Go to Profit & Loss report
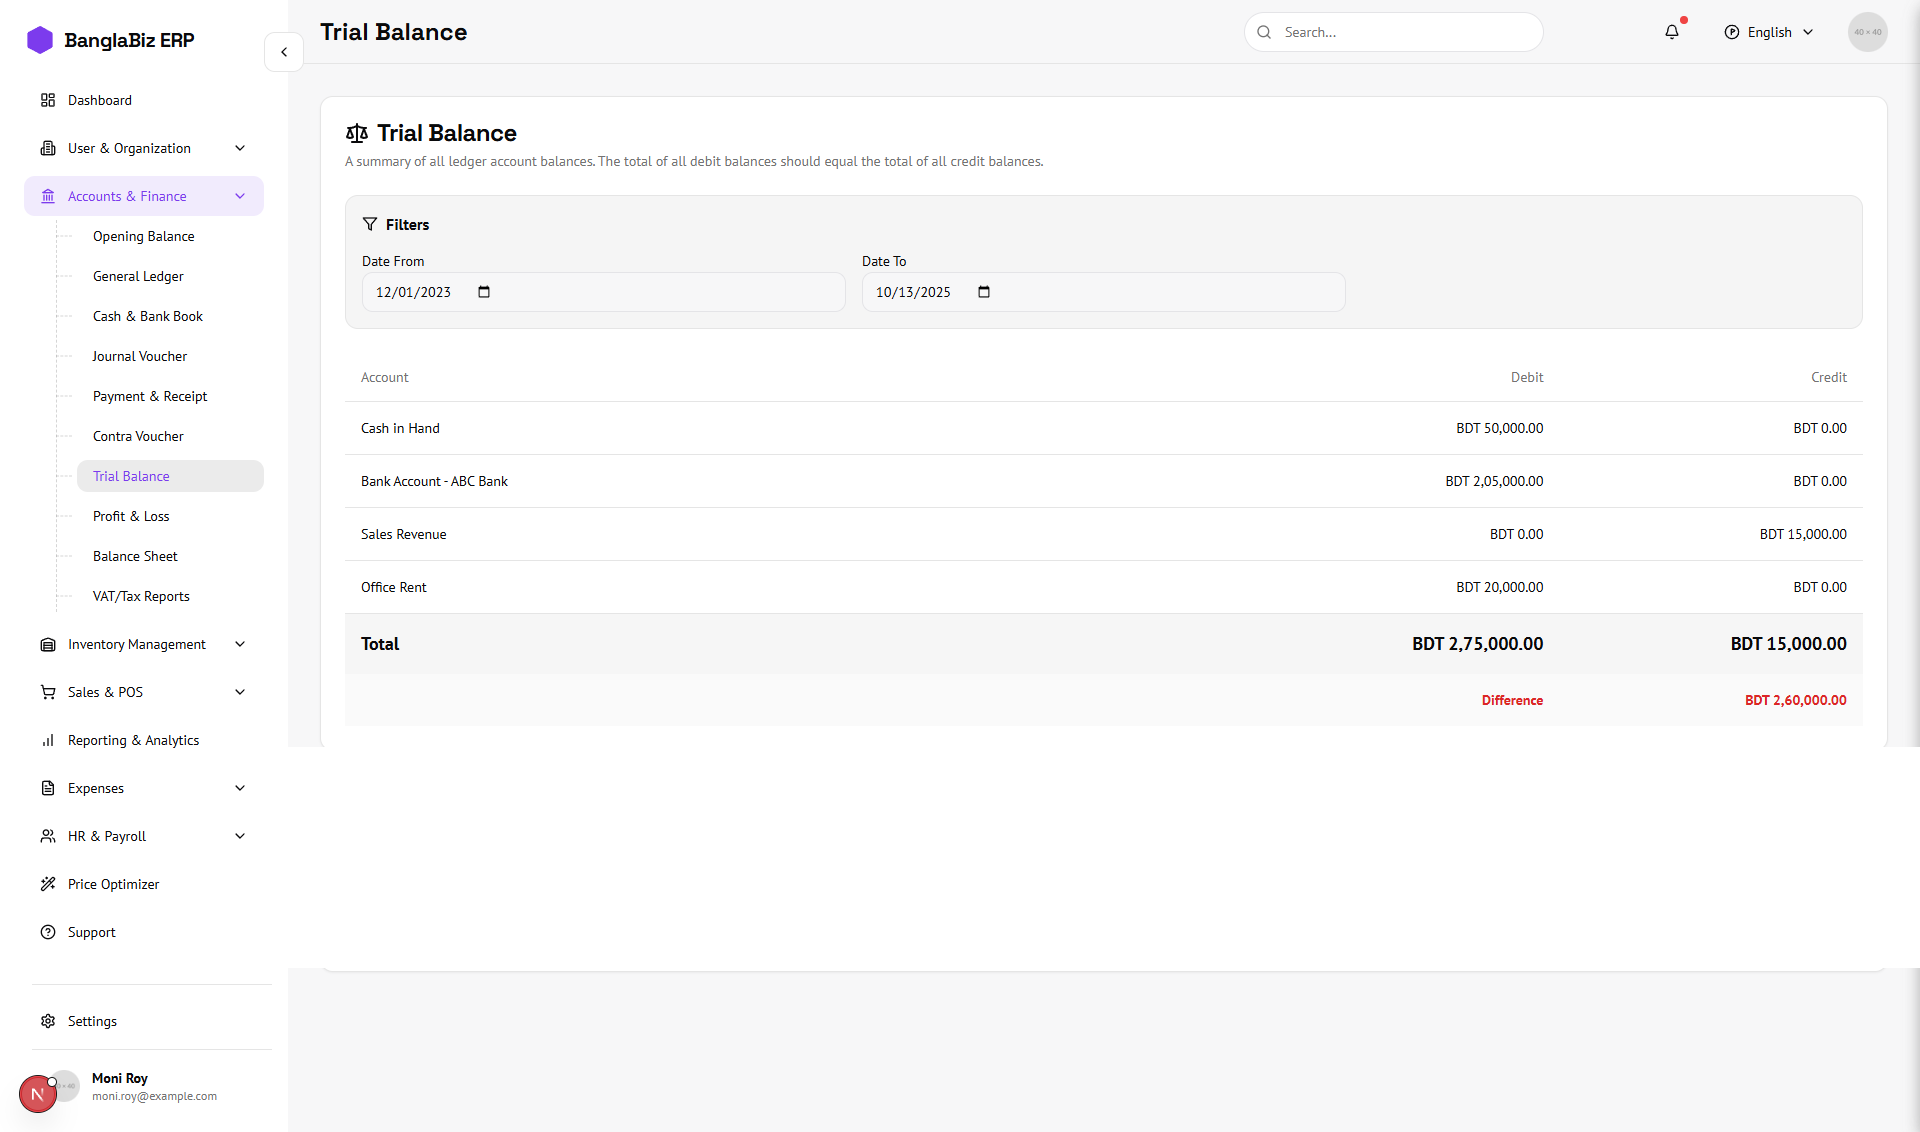The width and height of the screenshot is (1920, 1132). [131, 516]
